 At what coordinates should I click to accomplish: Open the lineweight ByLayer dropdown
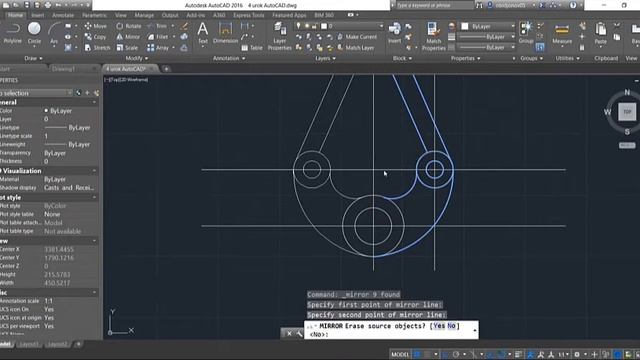pos(488,37)
